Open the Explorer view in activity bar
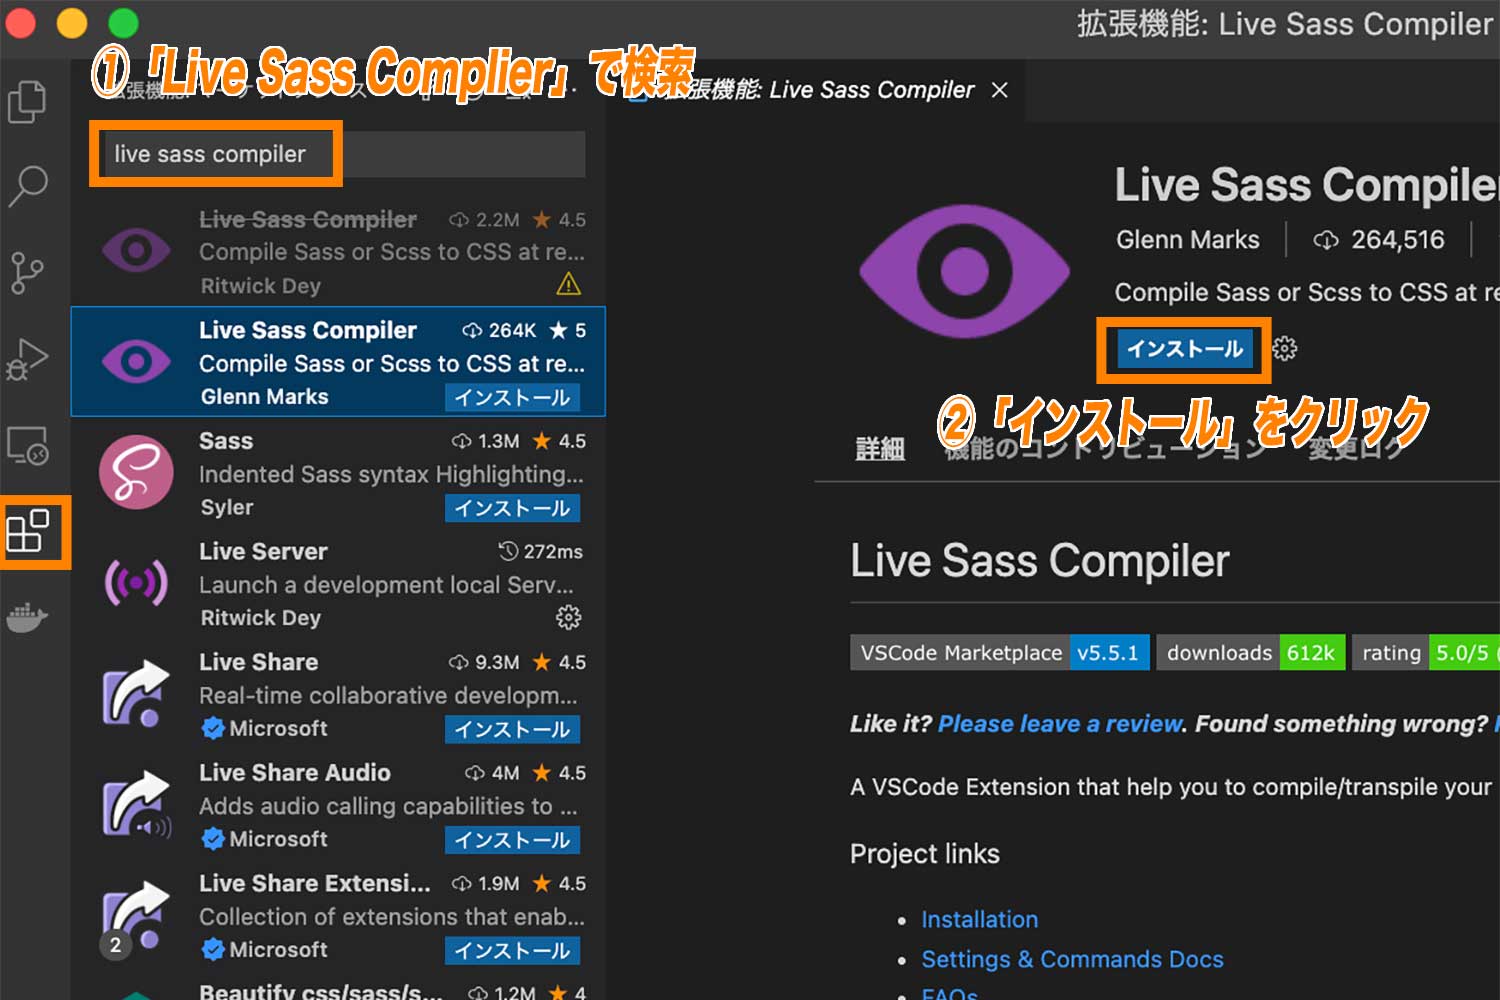The height and width of the screenshot is (1000, 1500). click(27, 101)
